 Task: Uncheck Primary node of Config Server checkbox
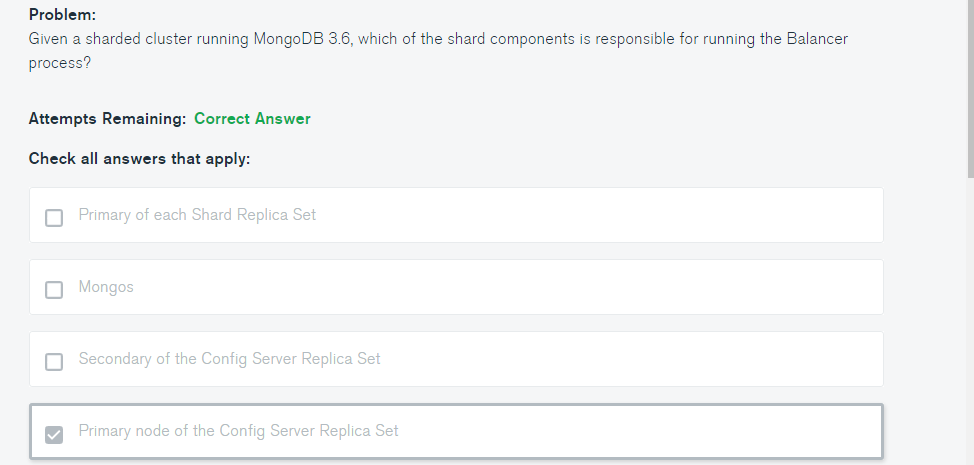[54, 434]
